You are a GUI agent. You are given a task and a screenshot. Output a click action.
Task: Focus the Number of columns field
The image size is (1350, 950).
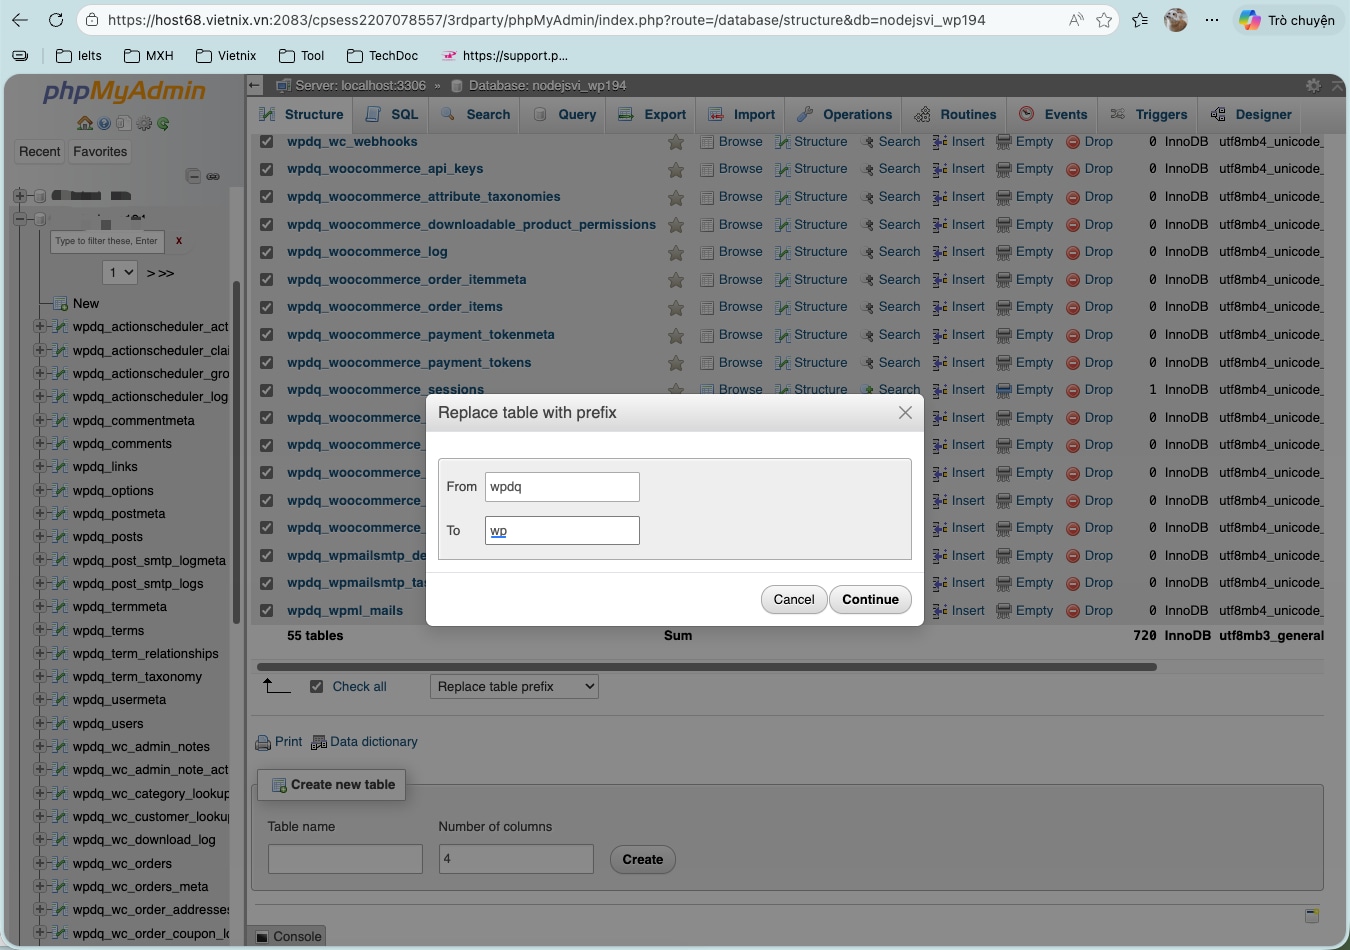point(516,859)
